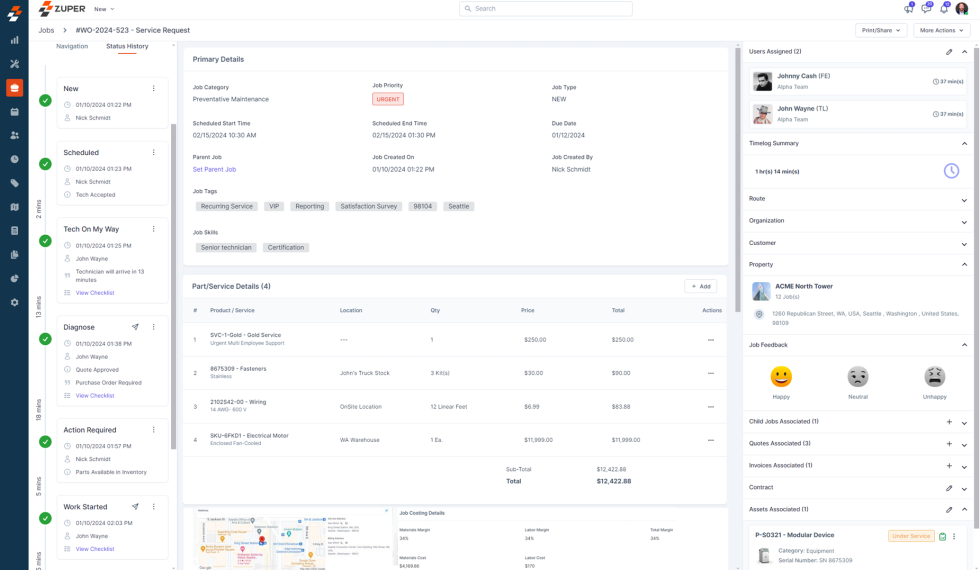Viewport: 980px width, 570px height.
Task: Select the Status History tab
Action: coord(127,46)
